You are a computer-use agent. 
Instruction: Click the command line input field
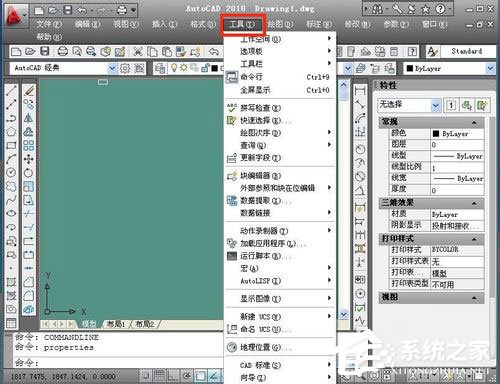118,362
